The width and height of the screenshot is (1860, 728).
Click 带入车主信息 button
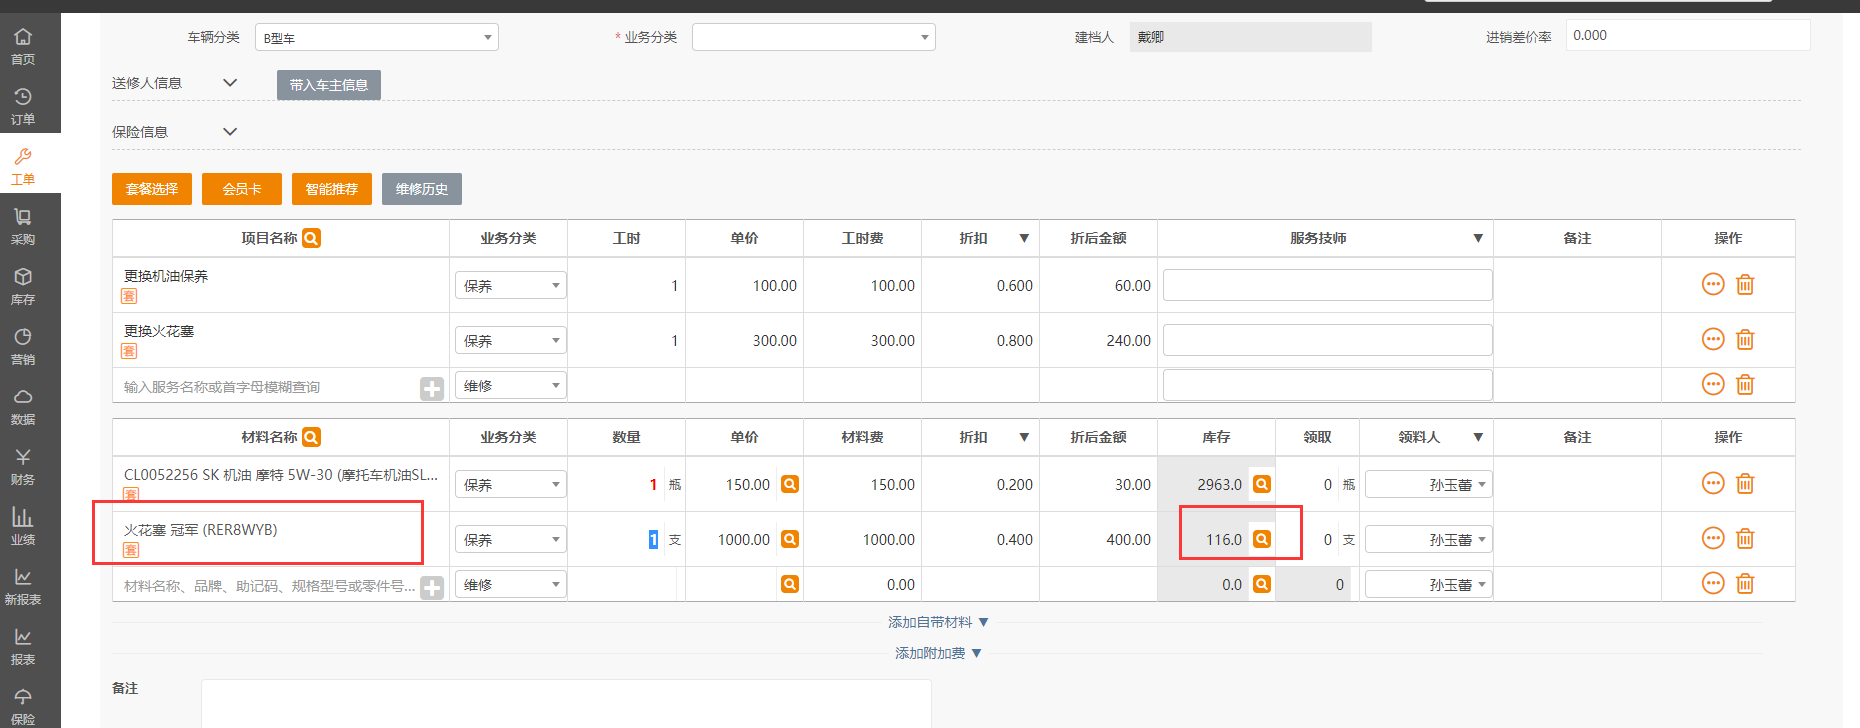(329, 85)
